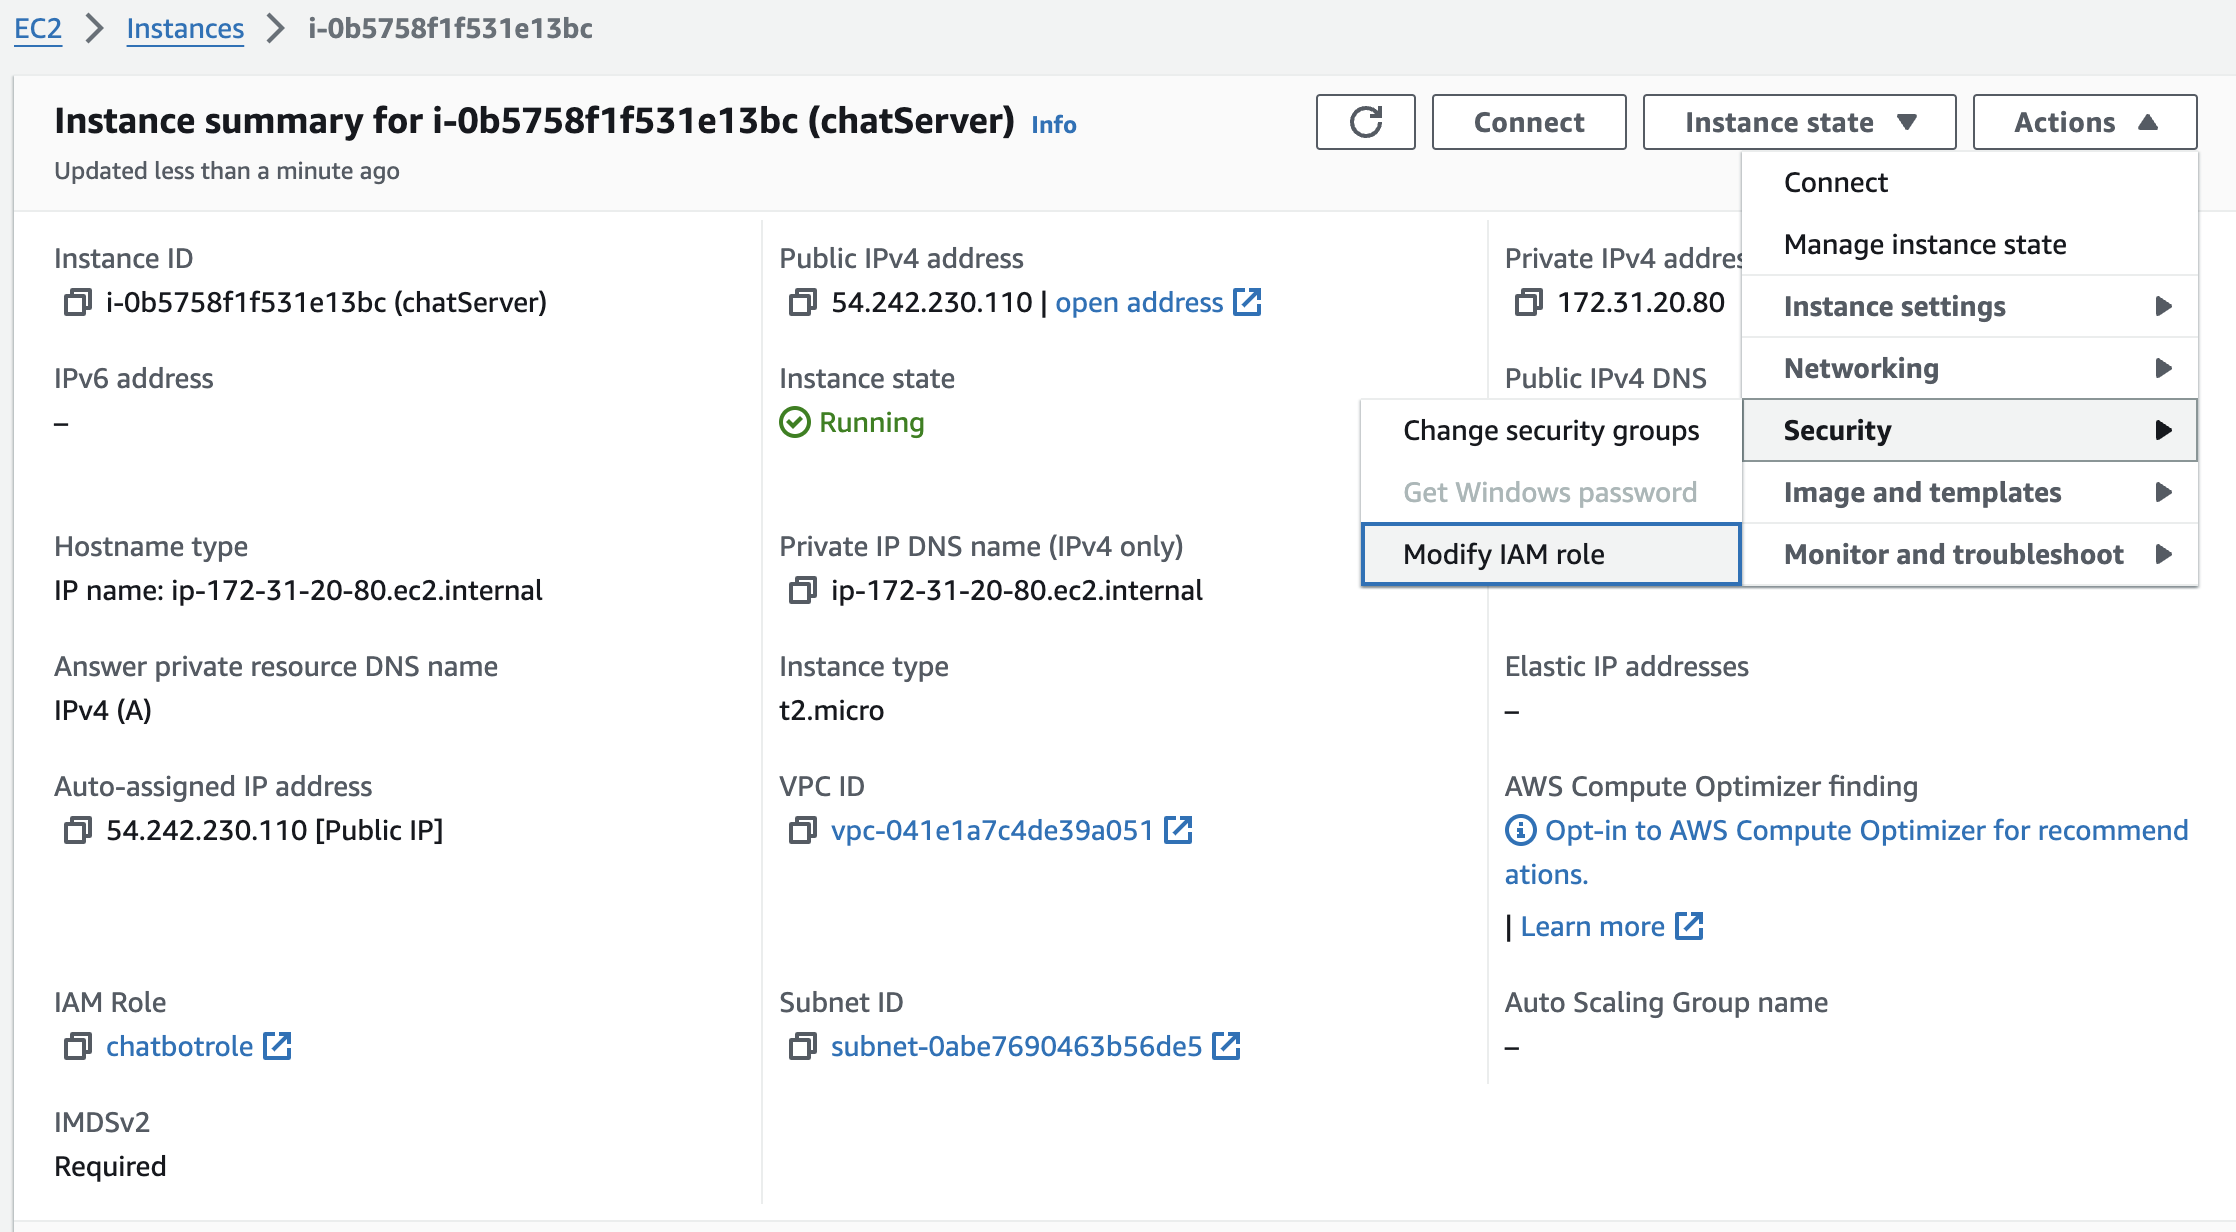
Task: Go to Instances breadcrumb link
Action: (x=185, y=28)
